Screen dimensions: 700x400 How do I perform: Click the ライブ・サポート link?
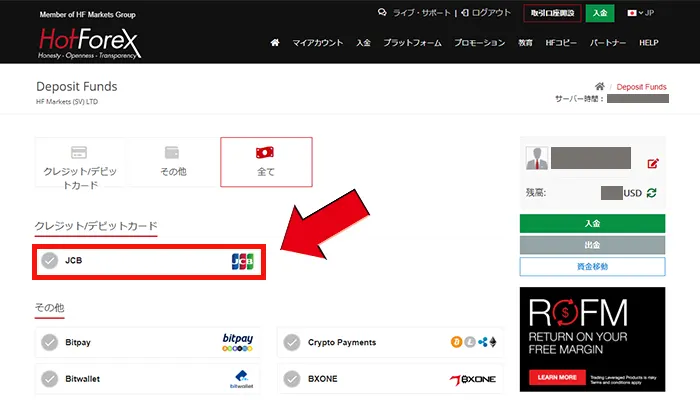(422, 13)
